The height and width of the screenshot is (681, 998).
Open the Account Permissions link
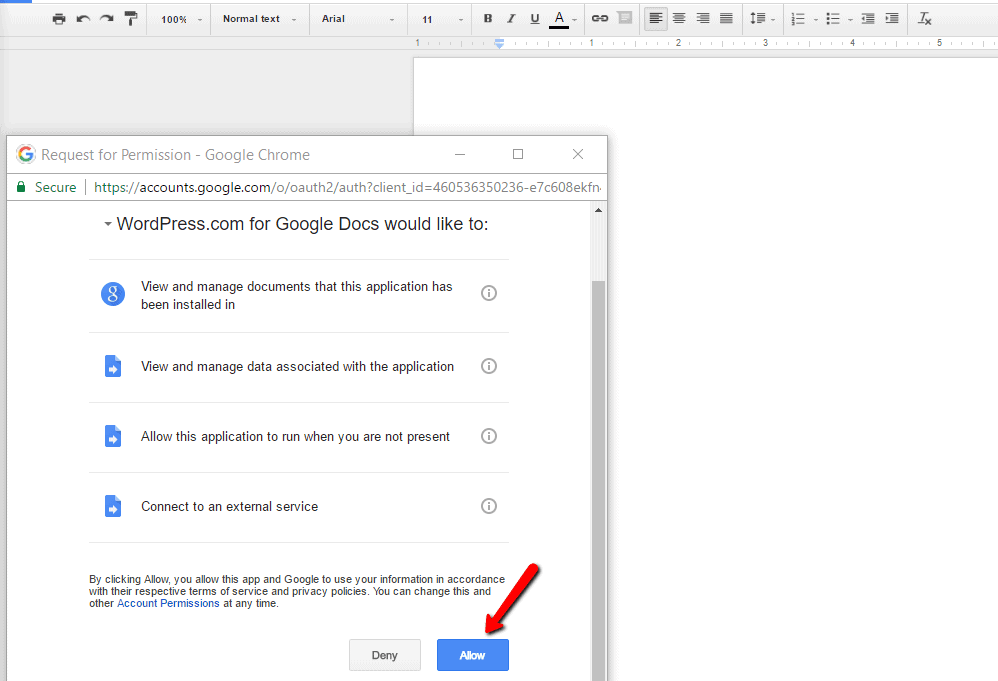[x=168, y=603]
